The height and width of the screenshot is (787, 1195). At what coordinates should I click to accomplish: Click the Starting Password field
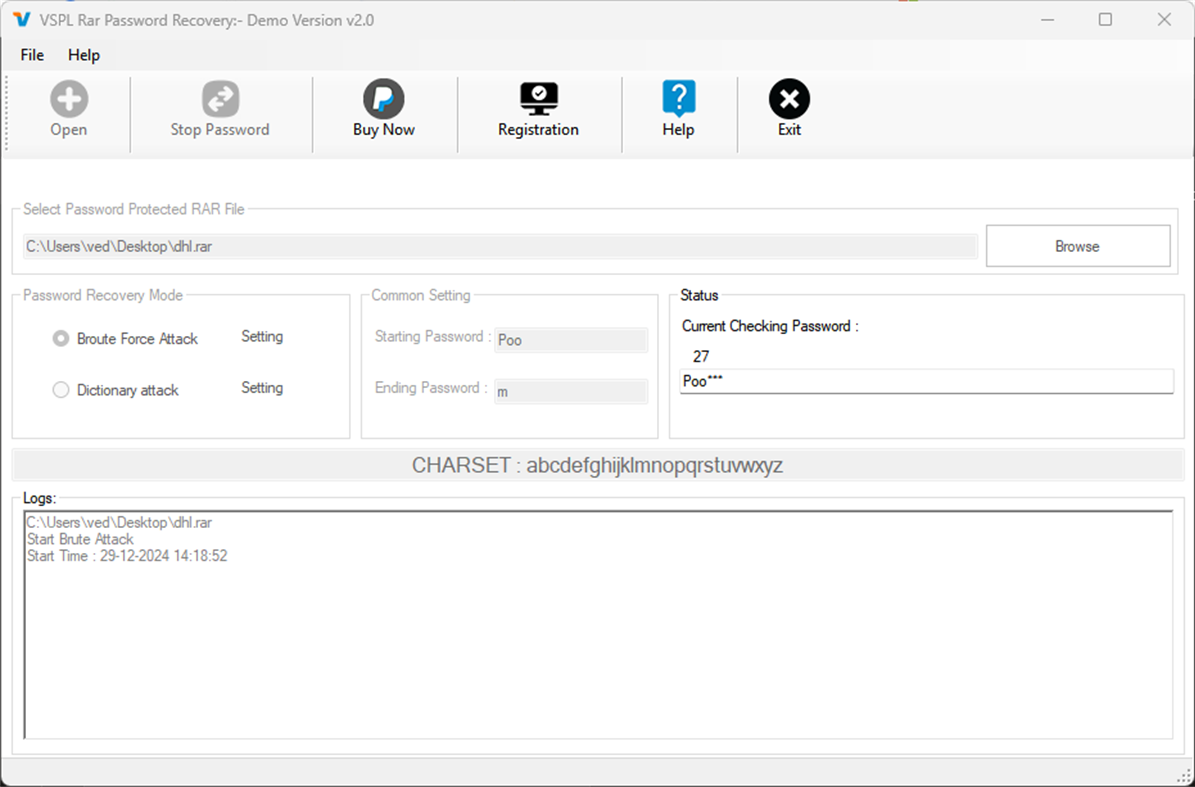point(570,340)
